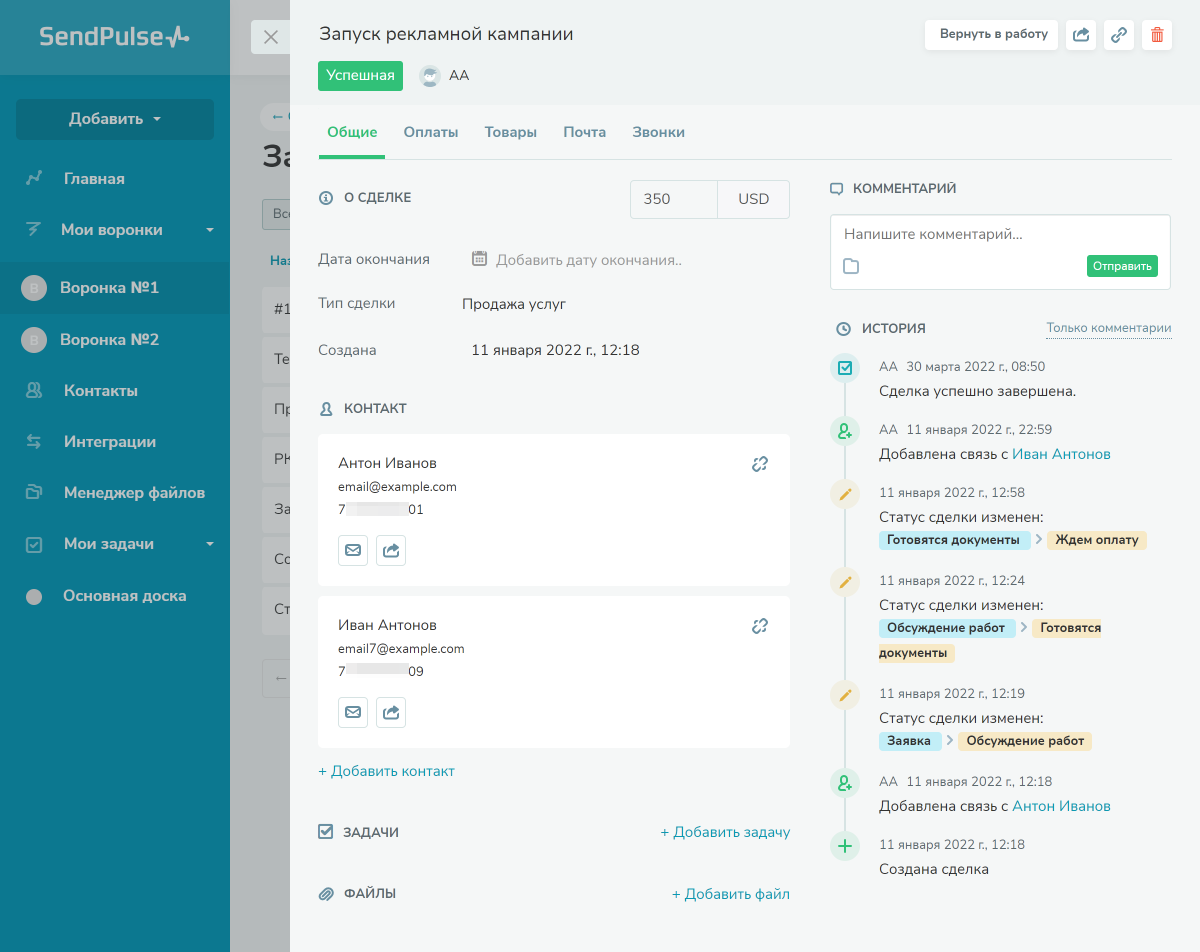The width and height of the screenshot is (1200, 952).
Task: Click the Контакты sidebar icon
Action: (x=34, y=391)
